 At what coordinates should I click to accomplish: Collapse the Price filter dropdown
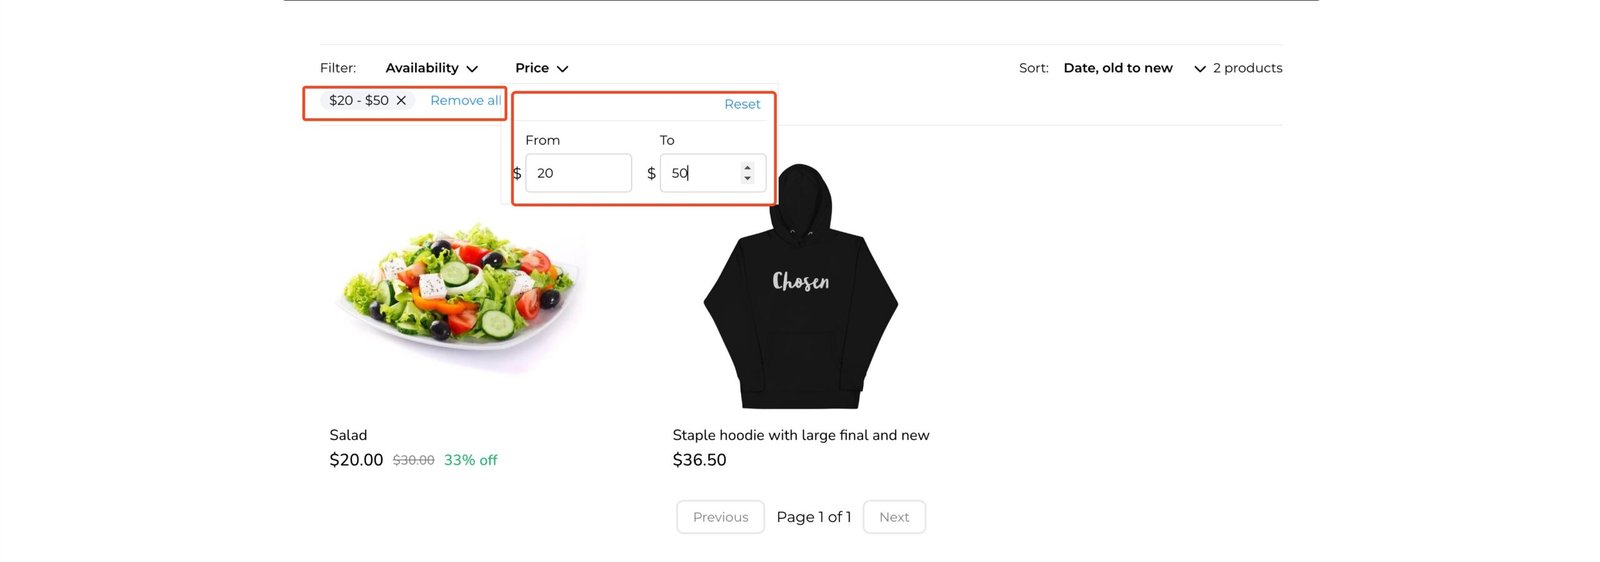point(541,68)
